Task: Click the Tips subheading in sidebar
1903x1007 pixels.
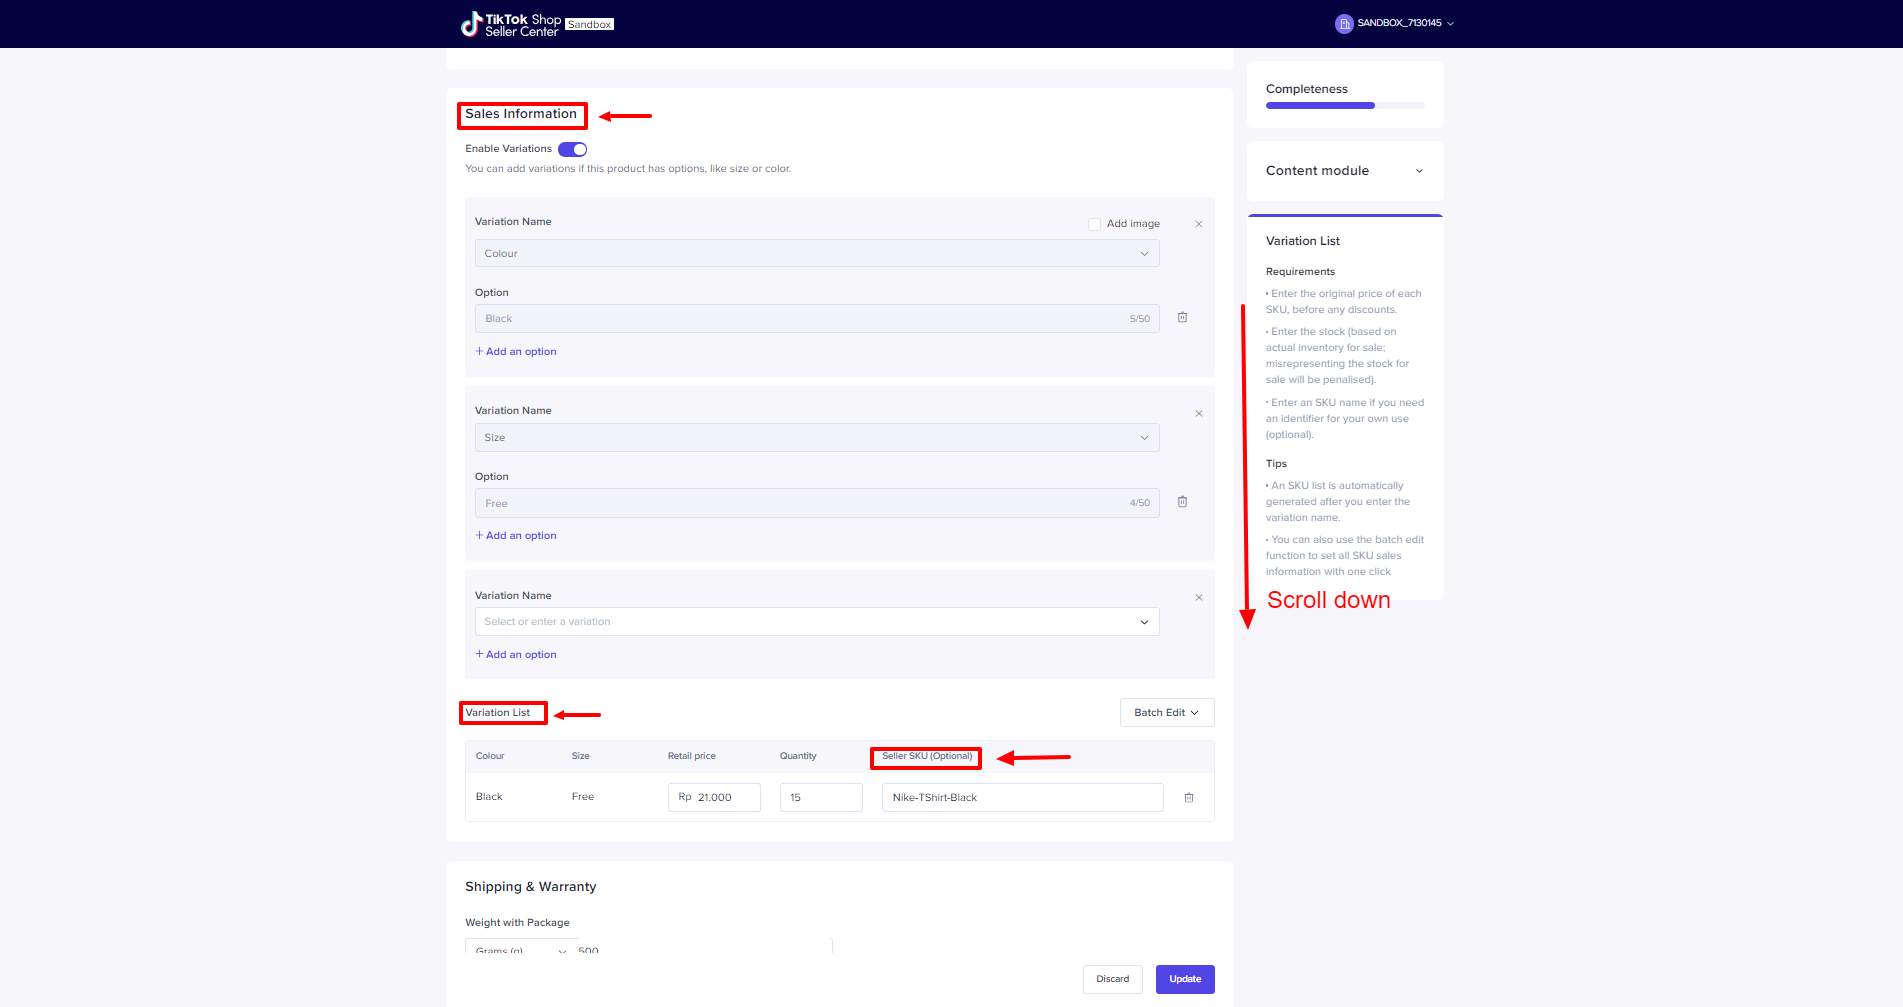Action: click(x=1276, y=464)
